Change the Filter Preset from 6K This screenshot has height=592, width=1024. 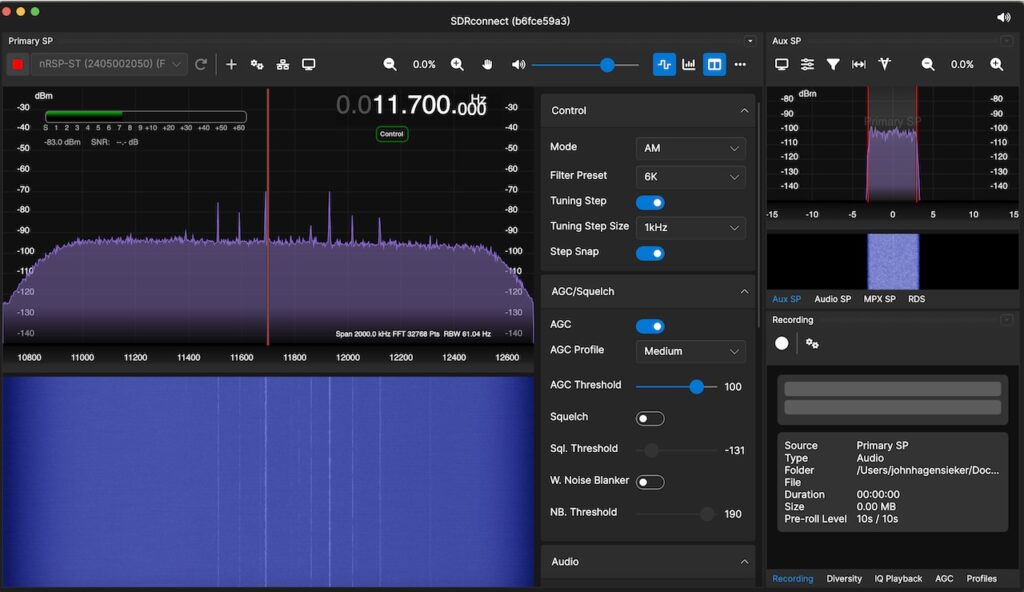pos(690,175)
